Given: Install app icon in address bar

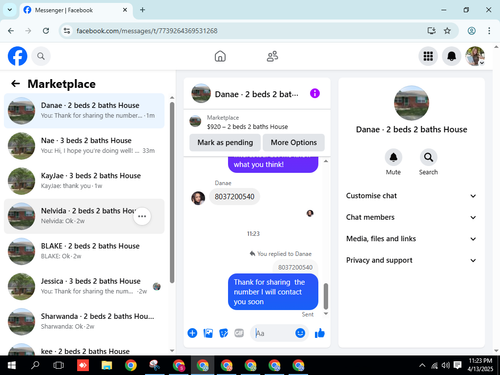Looking at the screenshot, I should point(431,31).
